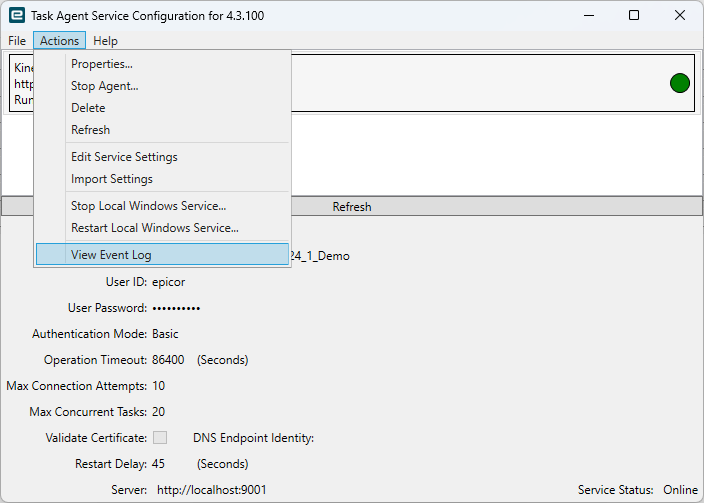Click the Operation Timeout value 86400
Viewport: 704px width, 503px height.
(168, 360)
